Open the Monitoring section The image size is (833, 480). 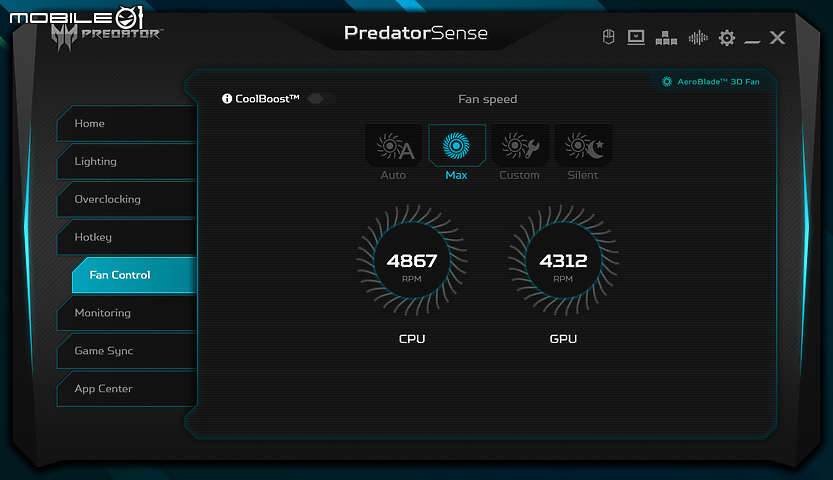(x=127, y=313)
